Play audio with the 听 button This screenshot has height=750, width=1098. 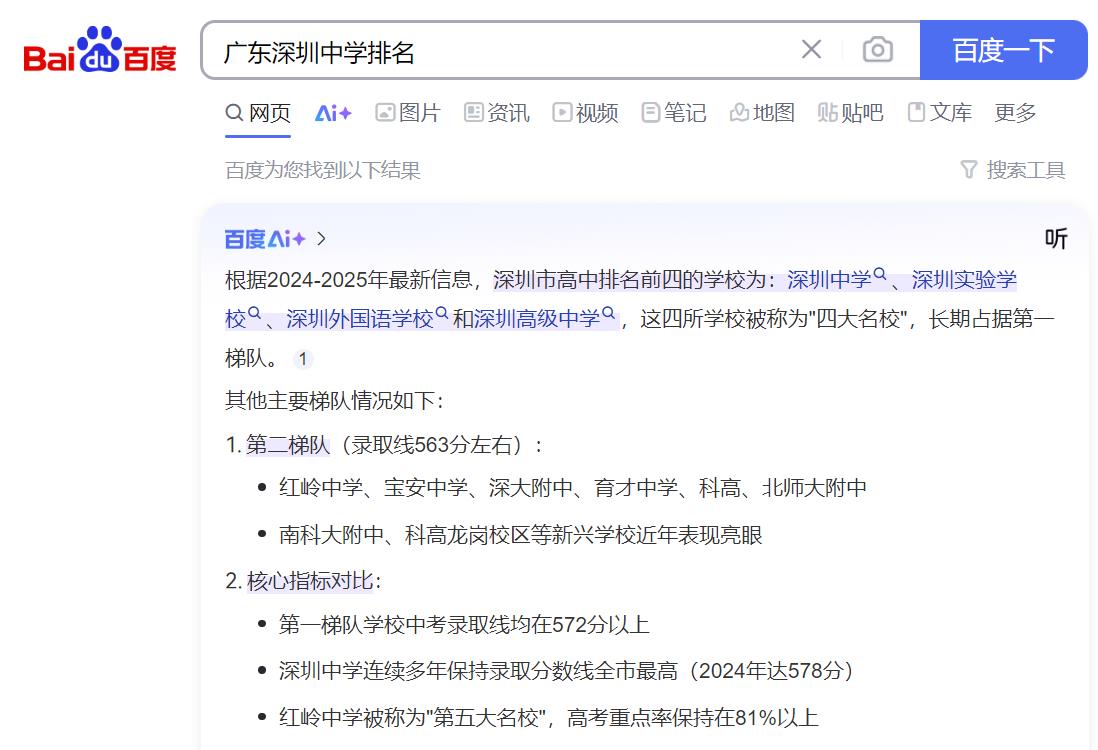click(1056, 239)
